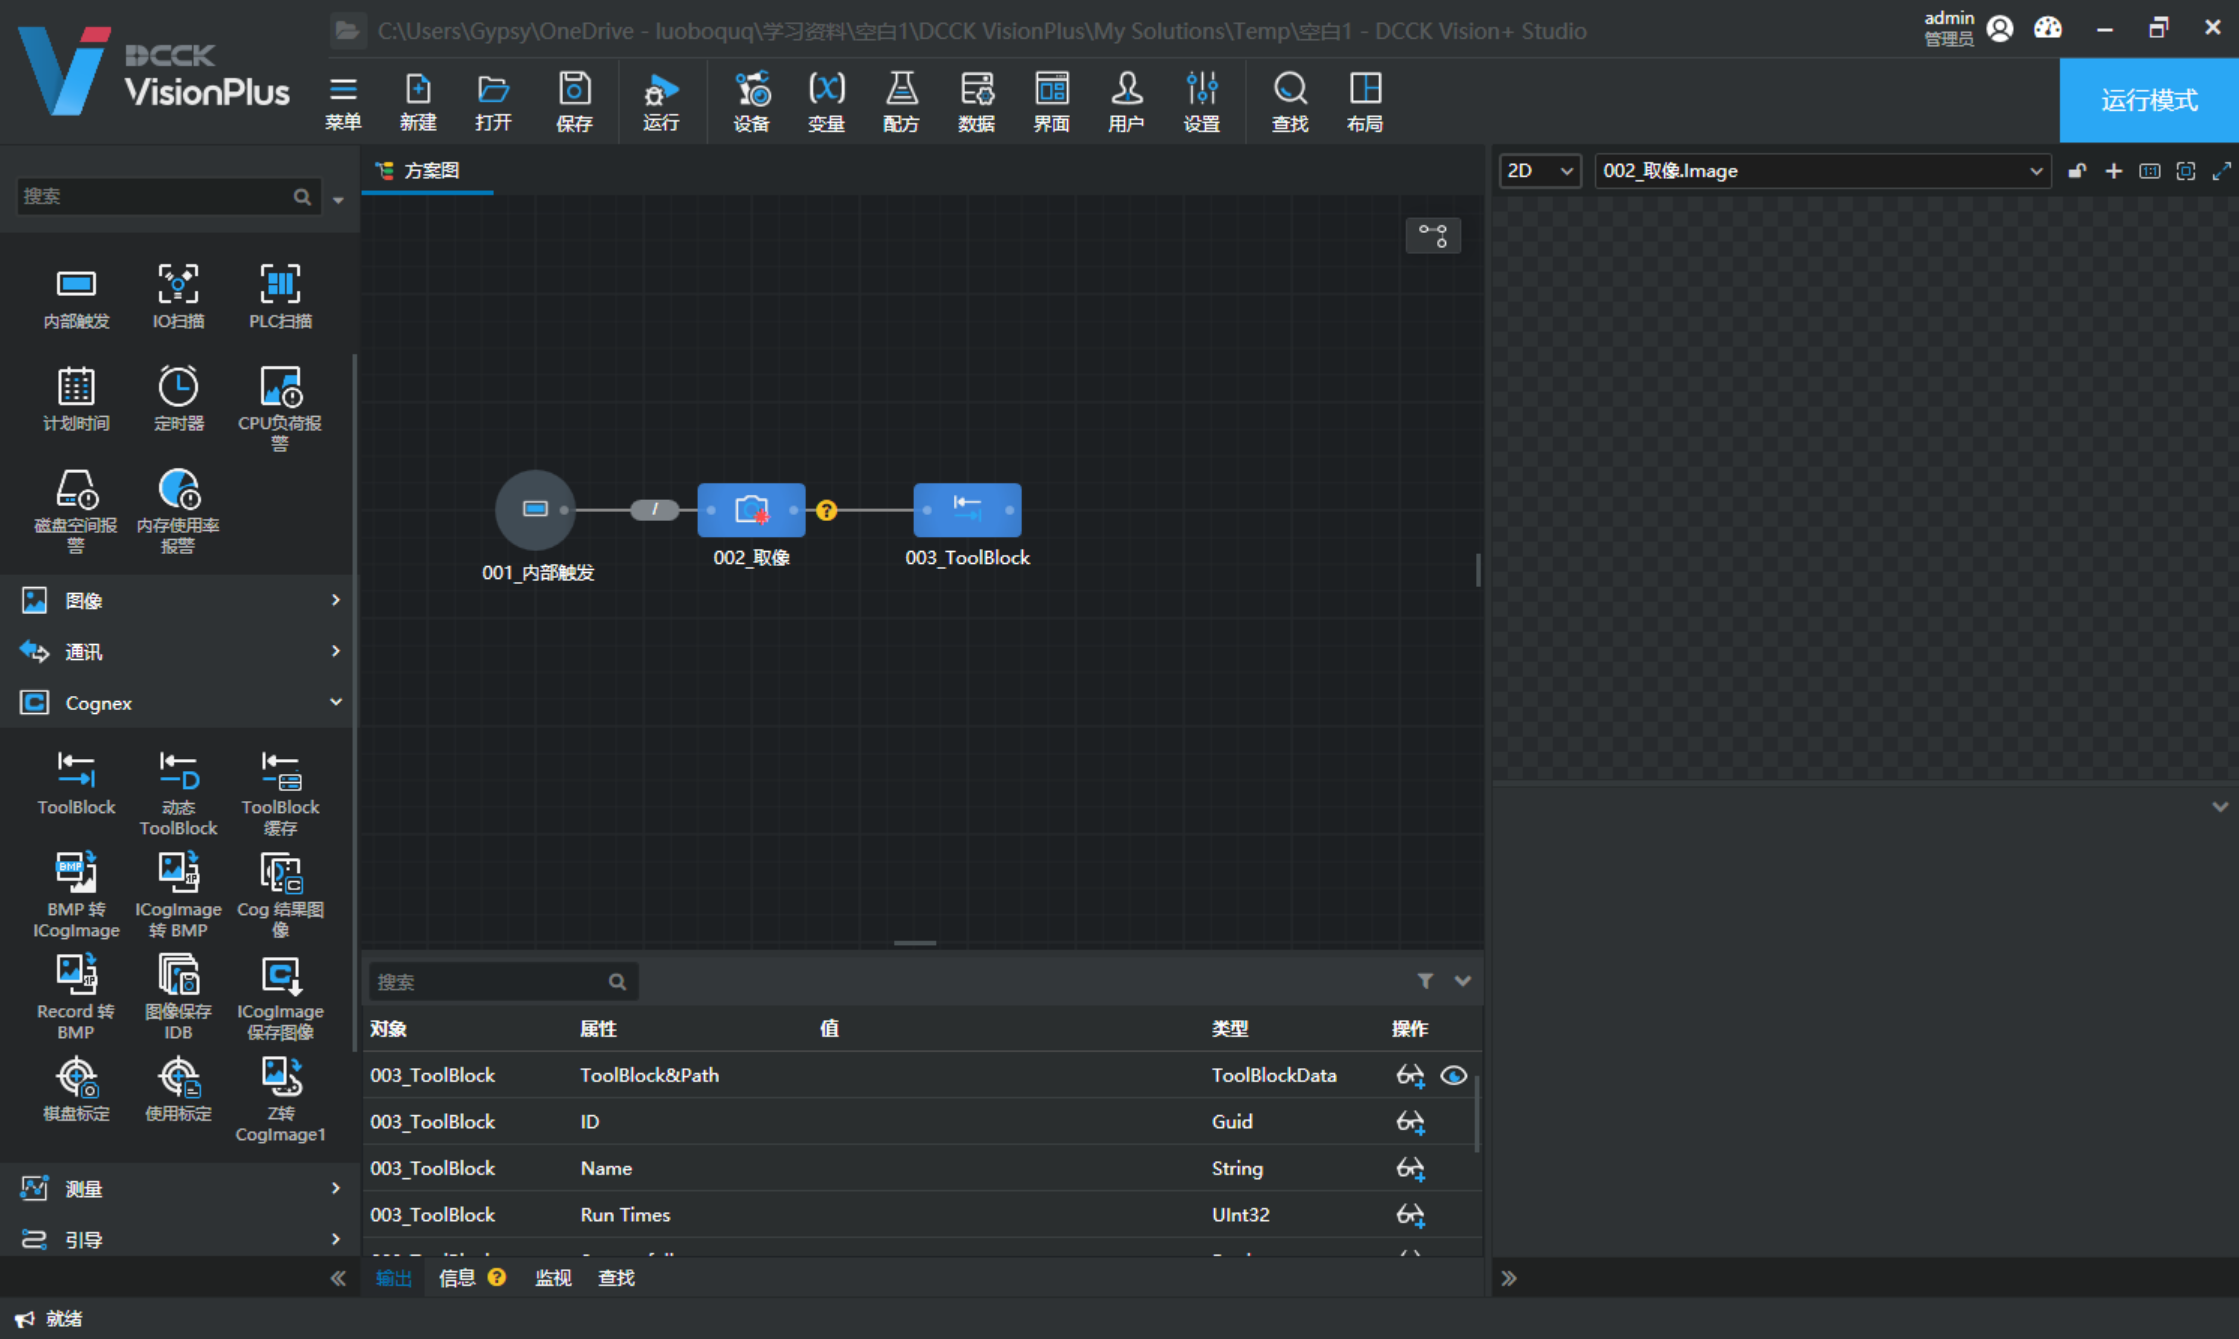Switch to the 查找 bottom tab
The height and width of the screenshot is (1339, 2239).
(x=616, y=1278)
